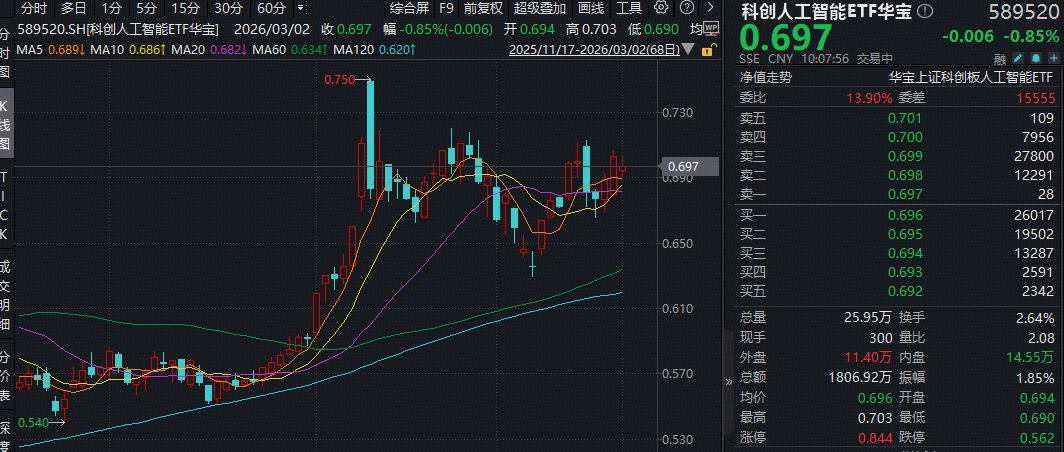This screenshot has height=452, width=1064.
Task: Click the WP monitor icon
Action: (710, 29)
